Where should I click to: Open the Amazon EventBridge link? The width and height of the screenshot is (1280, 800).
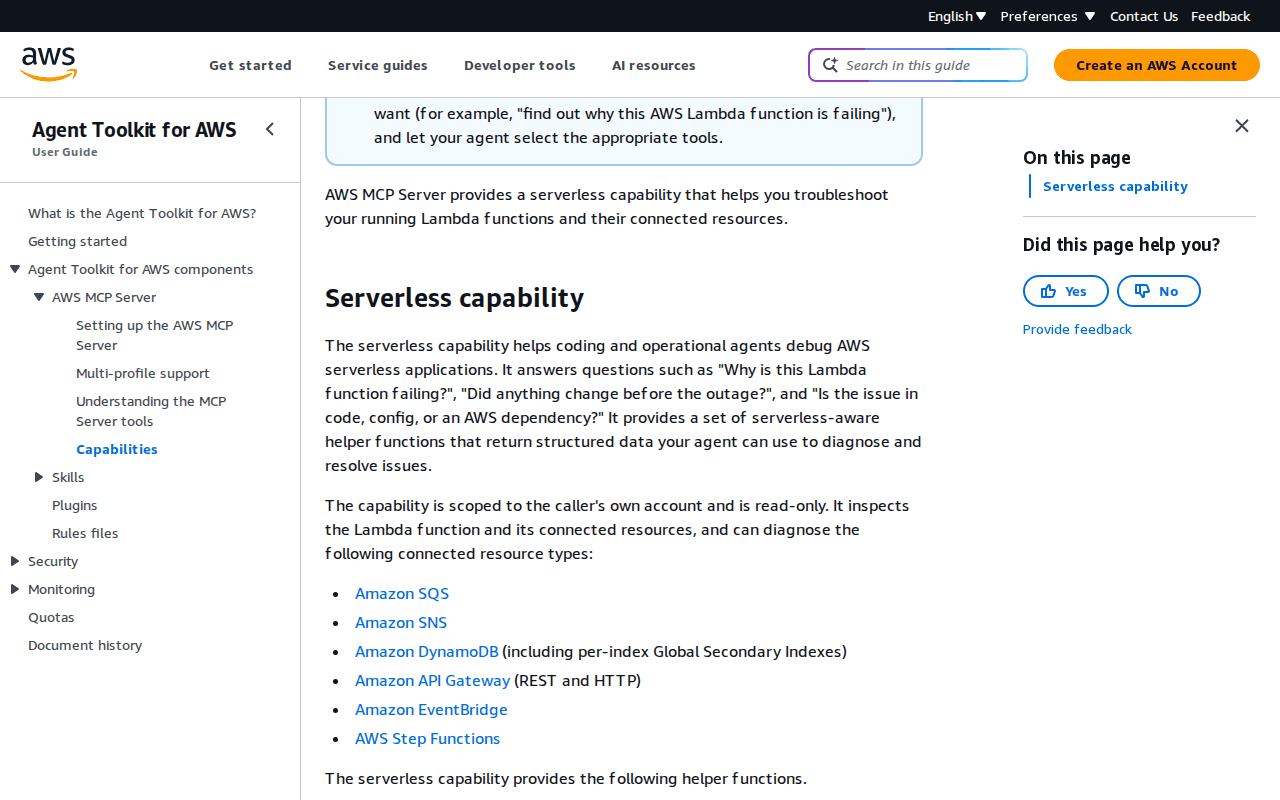(431, 709)
